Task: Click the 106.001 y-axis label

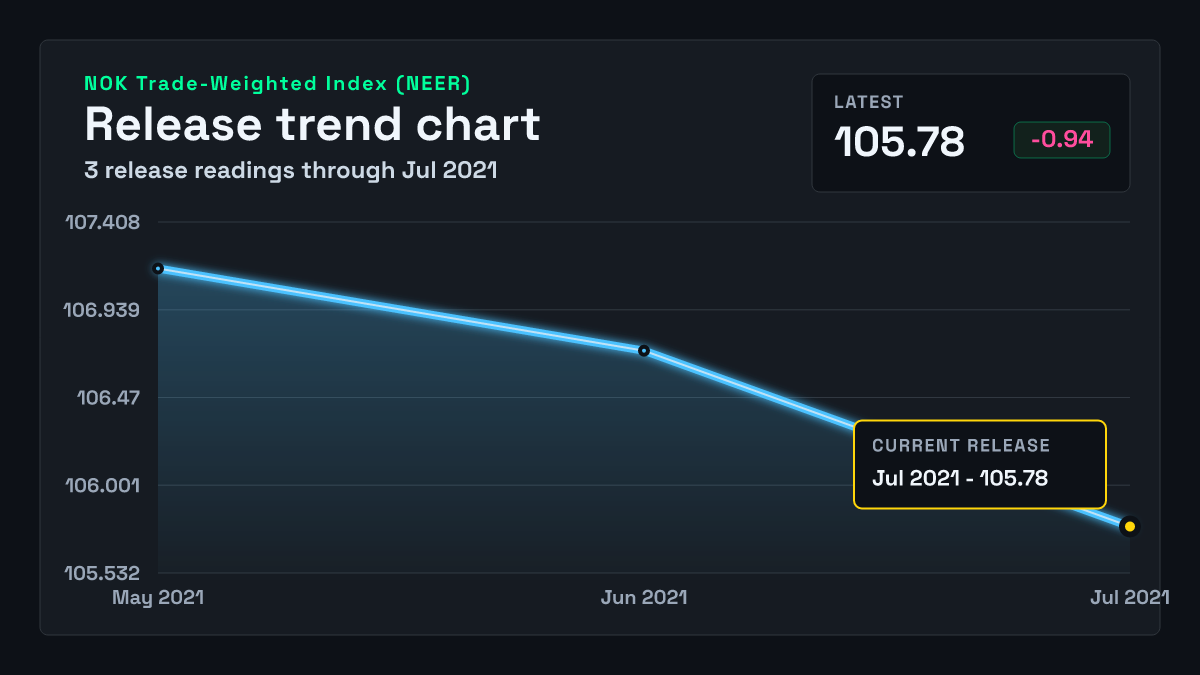Action: [103, 486]
